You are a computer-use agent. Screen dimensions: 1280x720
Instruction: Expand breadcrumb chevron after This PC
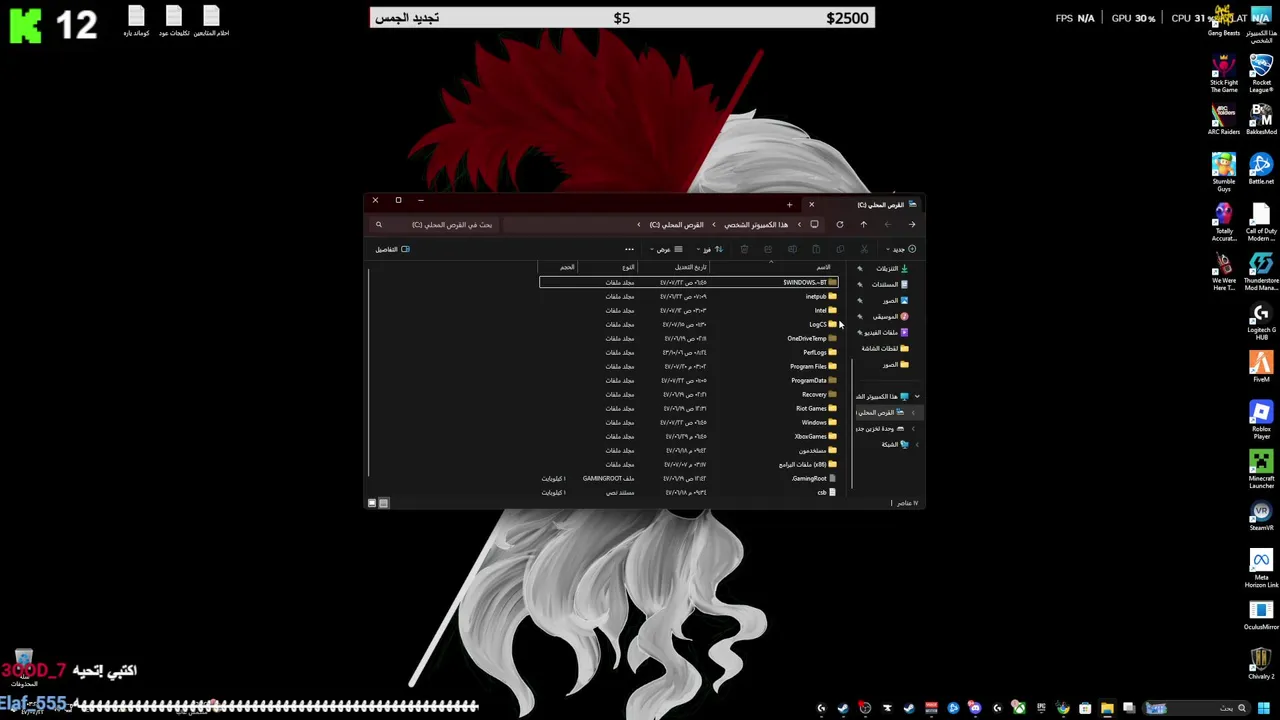tap(714, 224)
